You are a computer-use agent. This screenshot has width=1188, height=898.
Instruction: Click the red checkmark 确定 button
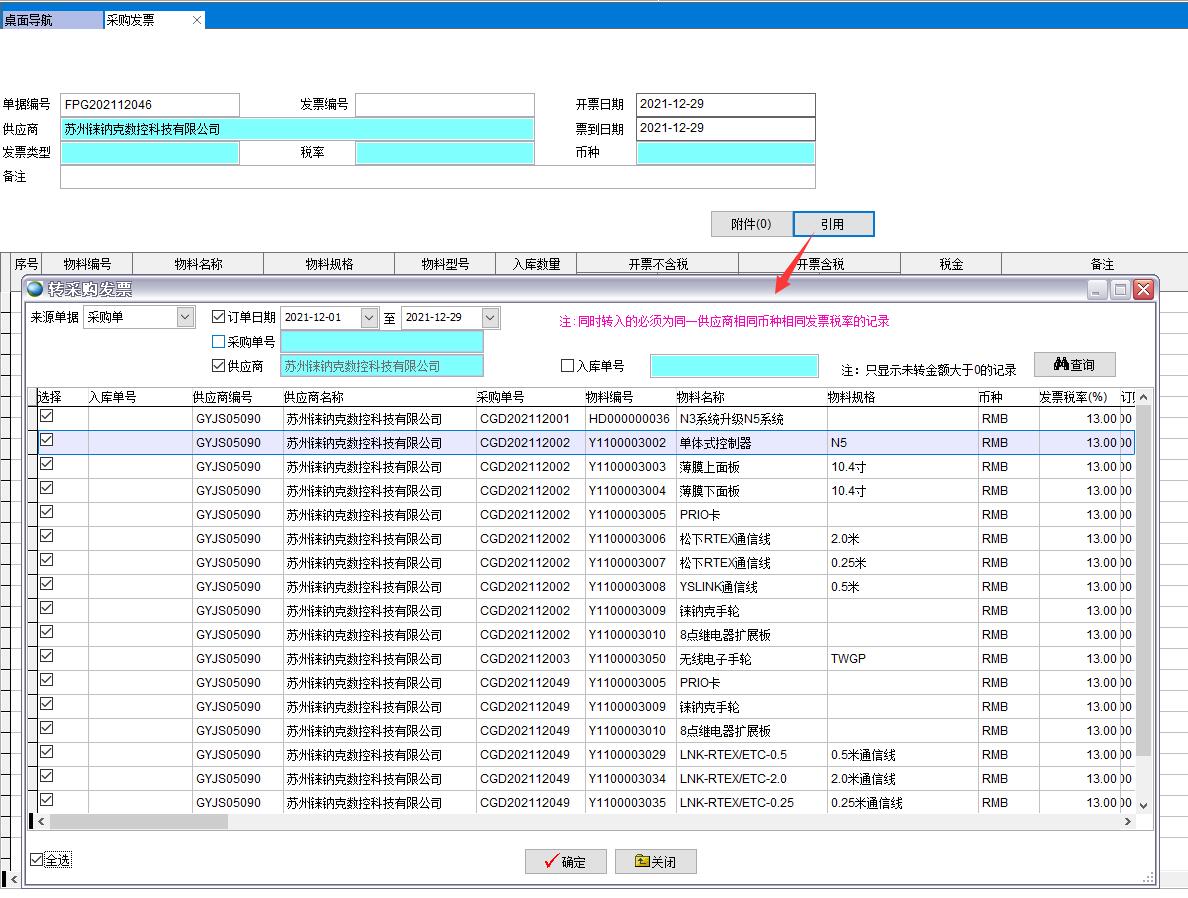click(x=565, y=862)
